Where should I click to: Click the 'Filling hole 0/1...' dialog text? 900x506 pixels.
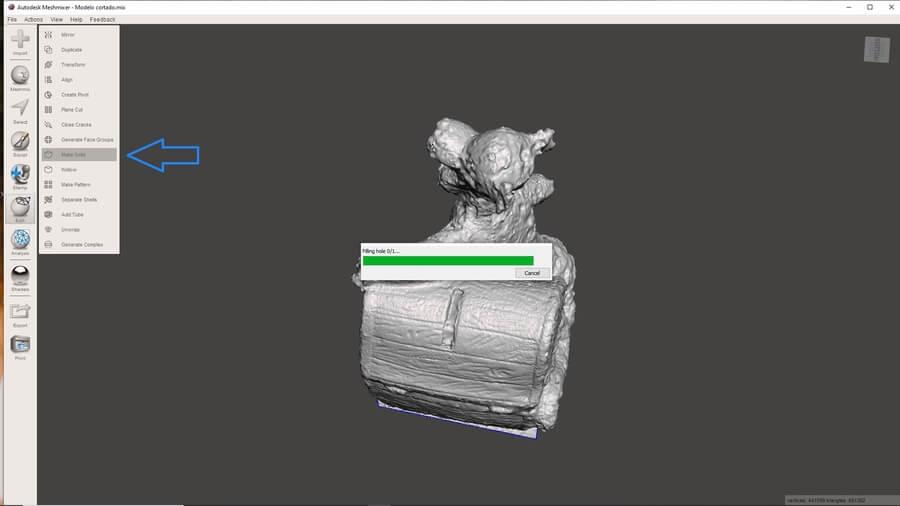coord(381,251)
